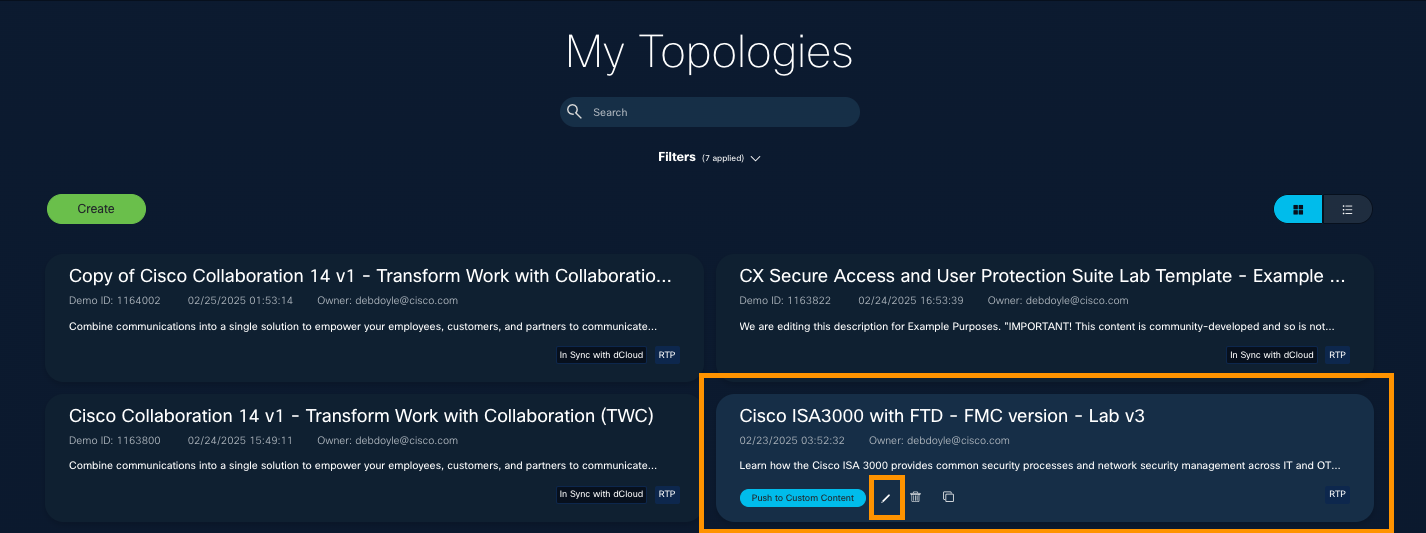This screenshot has width=1426, height=533.
Task: Click the duplicate copy icon on Cisco ISA3000 card
Action: 948,497
